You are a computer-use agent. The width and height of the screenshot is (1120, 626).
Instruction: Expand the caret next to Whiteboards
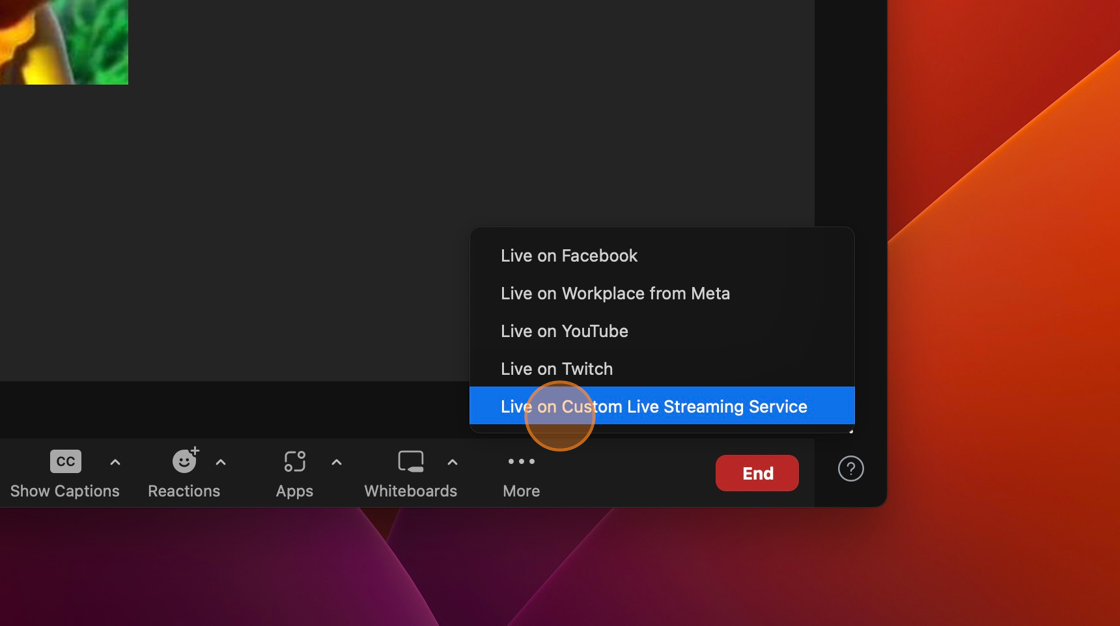click(452, 462)
